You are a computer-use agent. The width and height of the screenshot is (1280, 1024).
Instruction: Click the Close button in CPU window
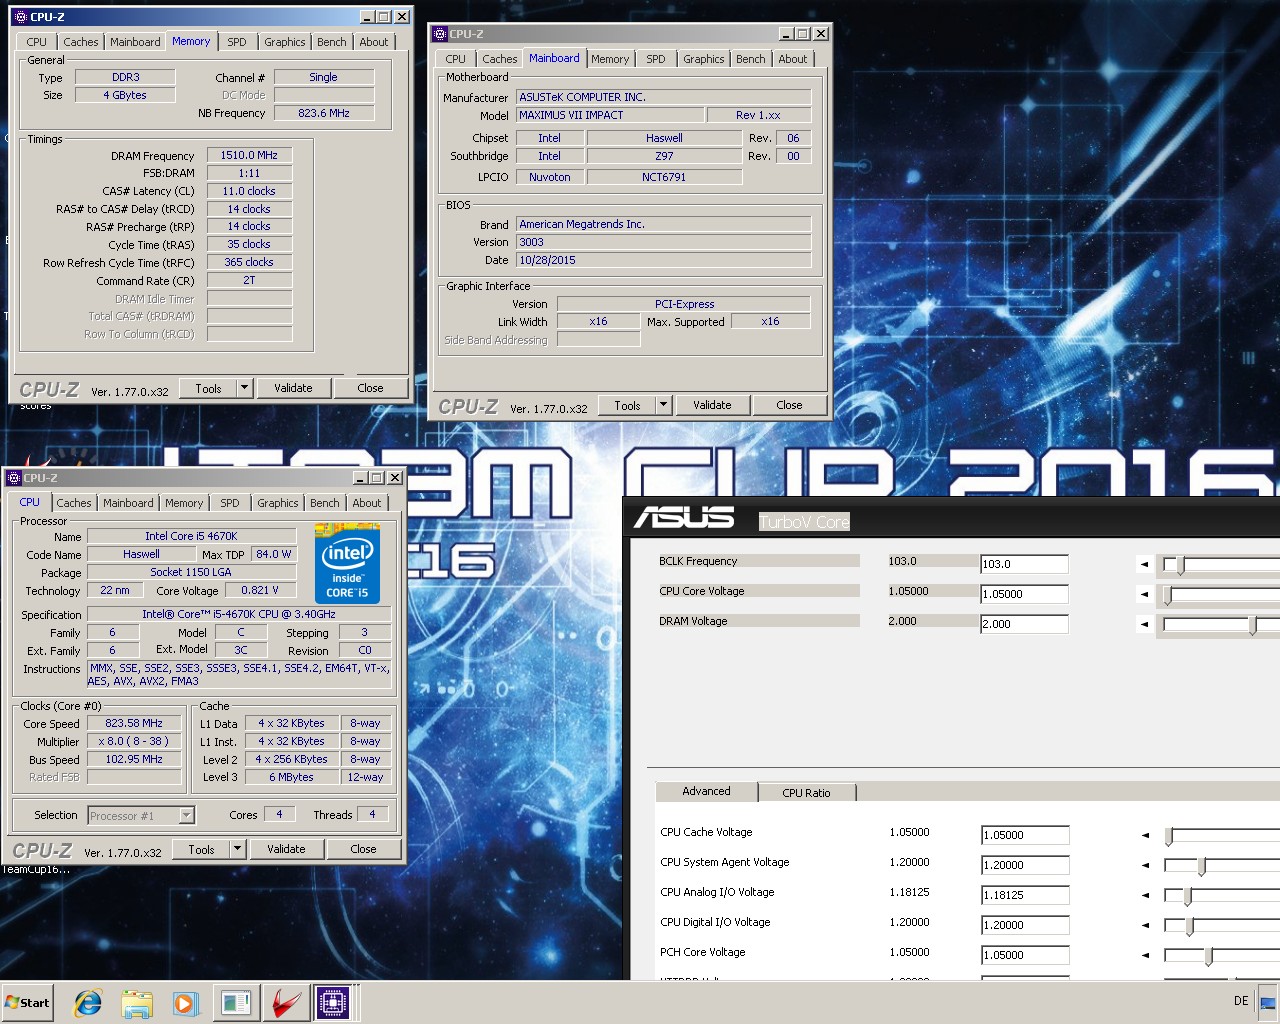click(x=363, y=849)
